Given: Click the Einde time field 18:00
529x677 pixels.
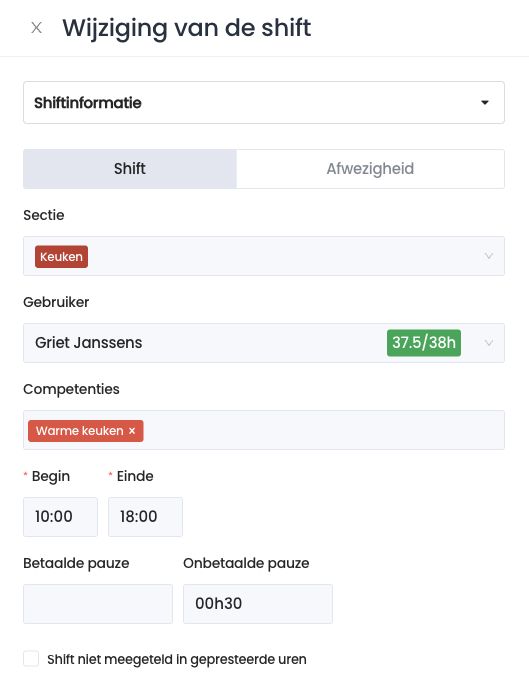Looking at the screenshot, I should [146, 517].
